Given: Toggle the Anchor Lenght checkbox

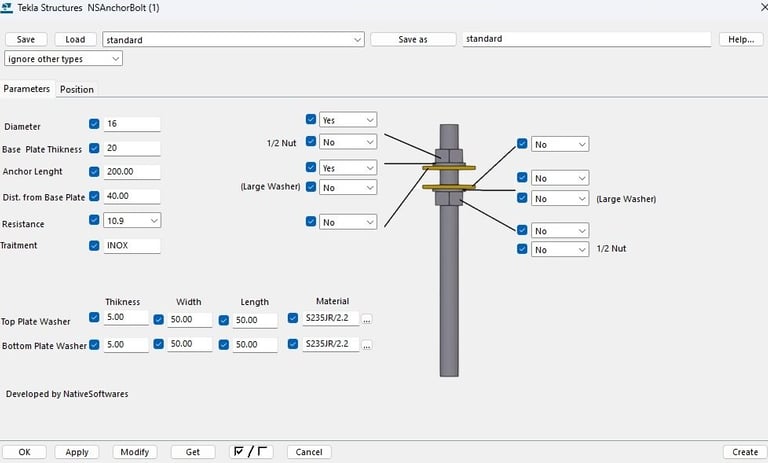Looking at the screenshot, I should point(94,171).
